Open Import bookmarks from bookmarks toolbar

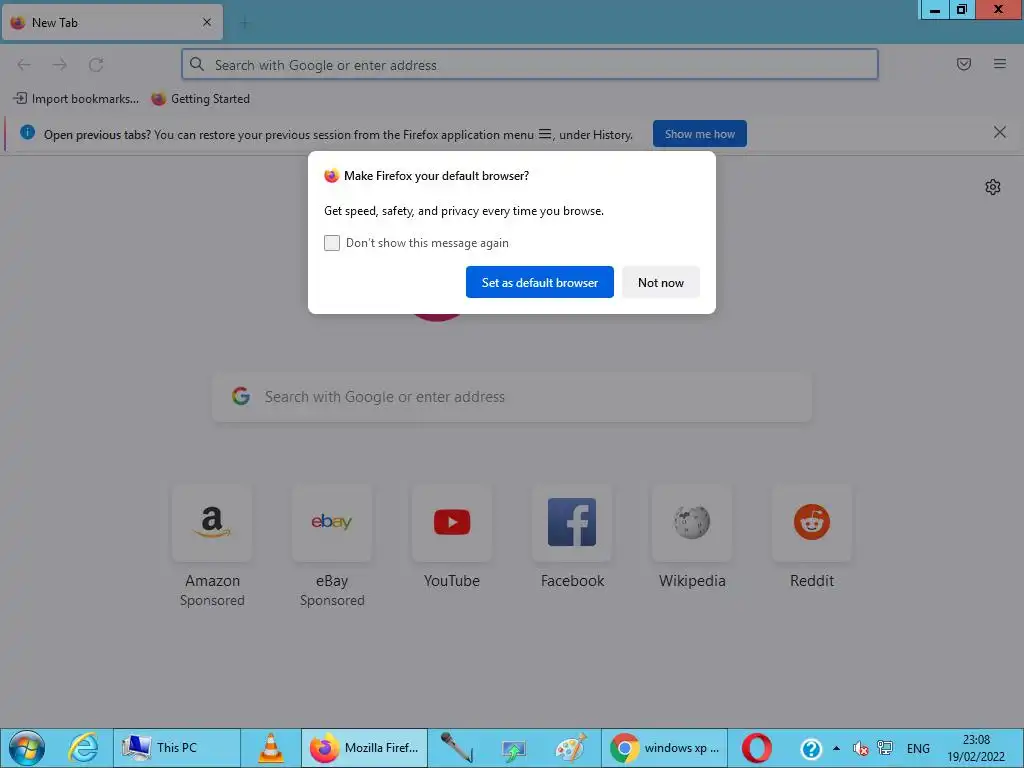(x=76, y=99)
